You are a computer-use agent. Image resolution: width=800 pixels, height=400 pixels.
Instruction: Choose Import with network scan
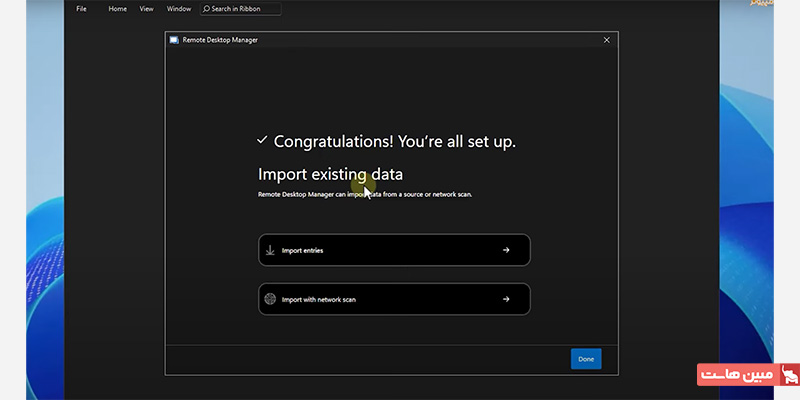coord(394,299)
